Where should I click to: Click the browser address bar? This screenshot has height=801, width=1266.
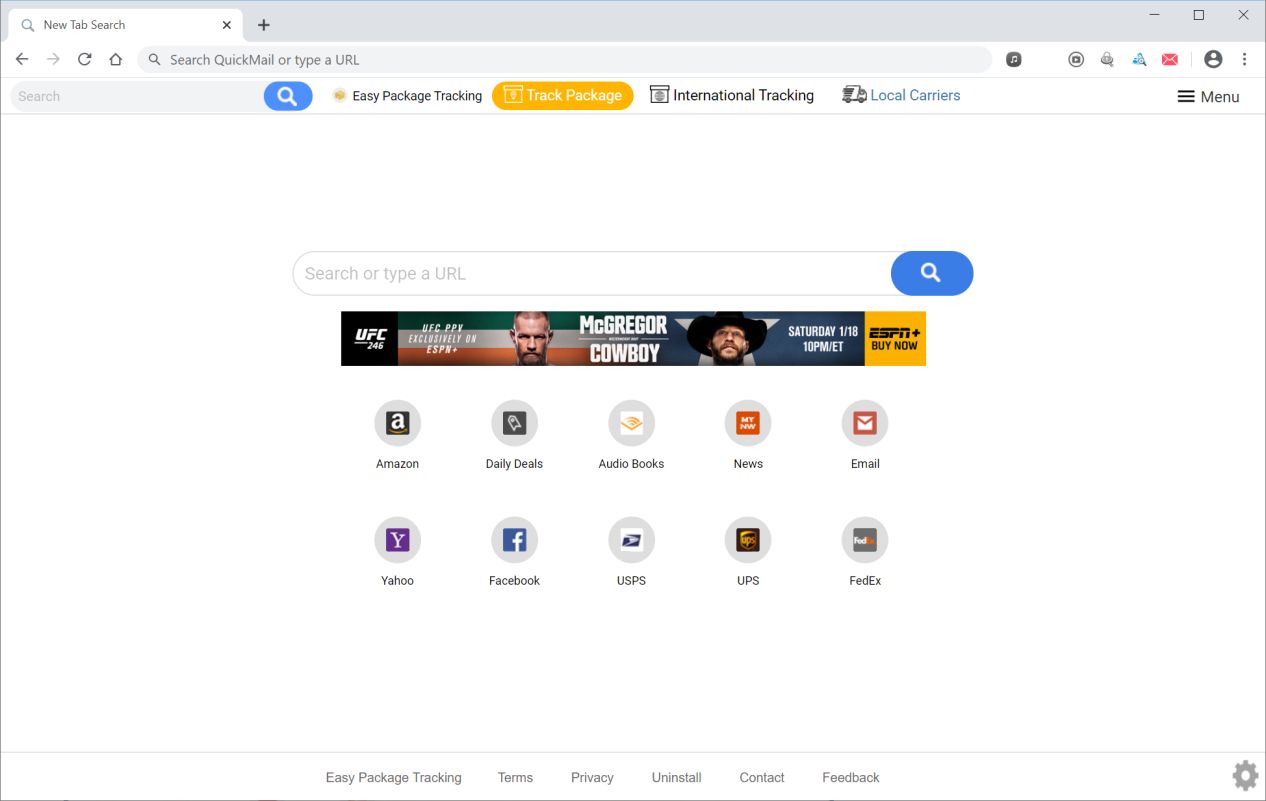click(x=565, y=59)
